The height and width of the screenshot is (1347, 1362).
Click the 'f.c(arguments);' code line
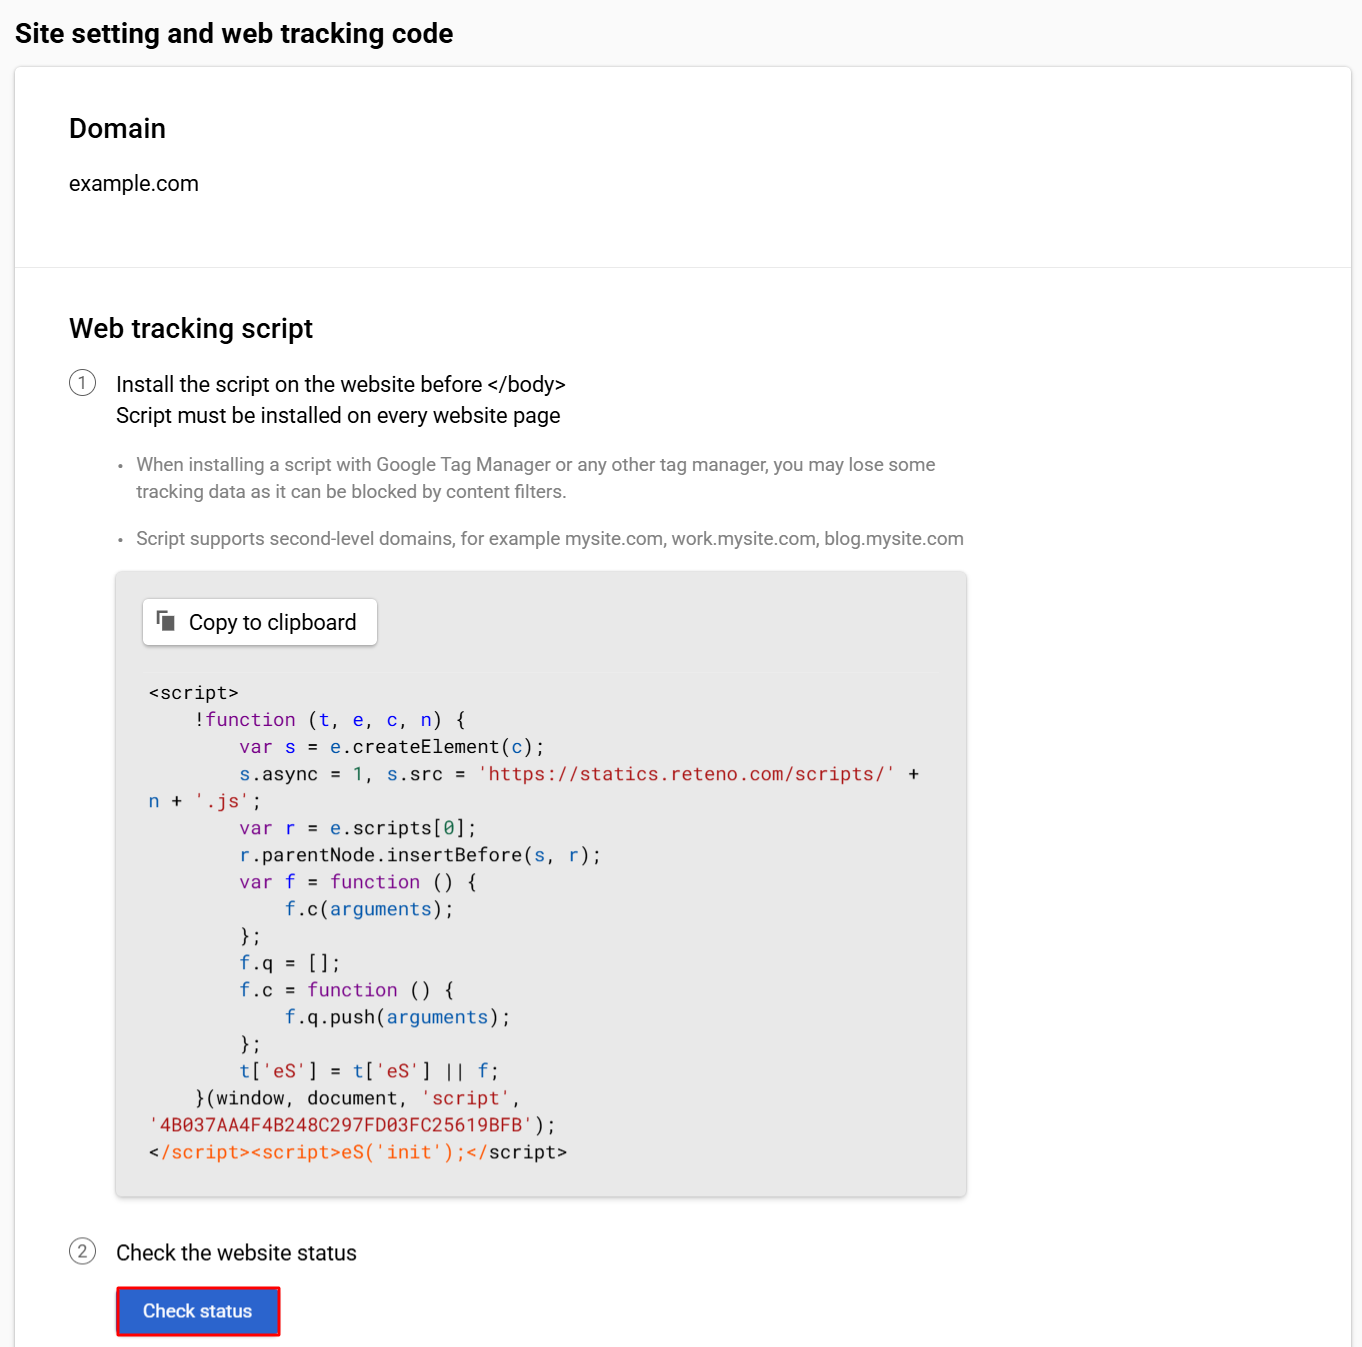[369, 909]
